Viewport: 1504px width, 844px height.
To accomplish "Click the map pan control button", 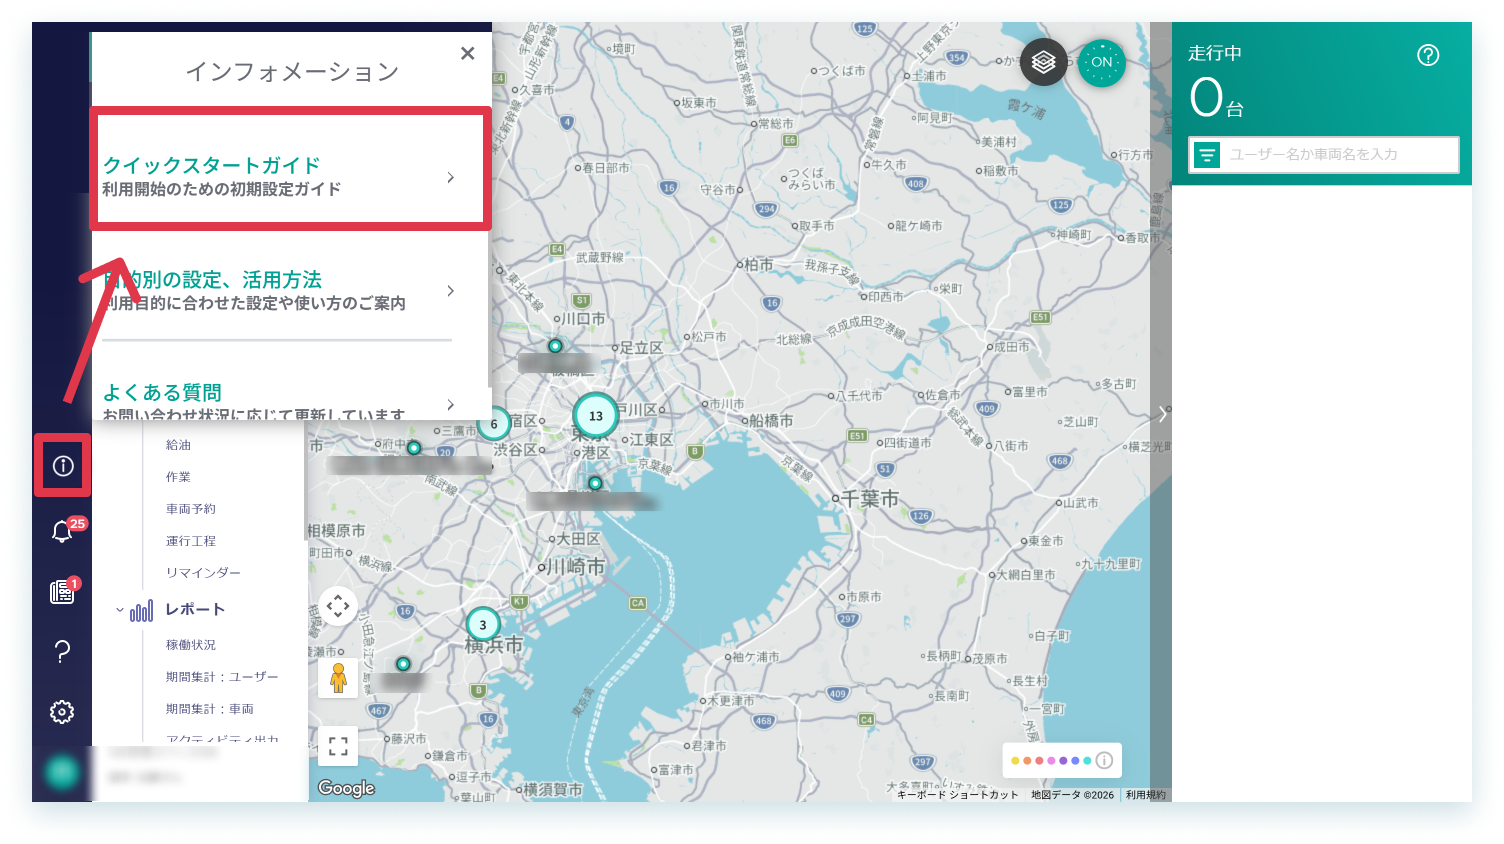I will (338, 606).
